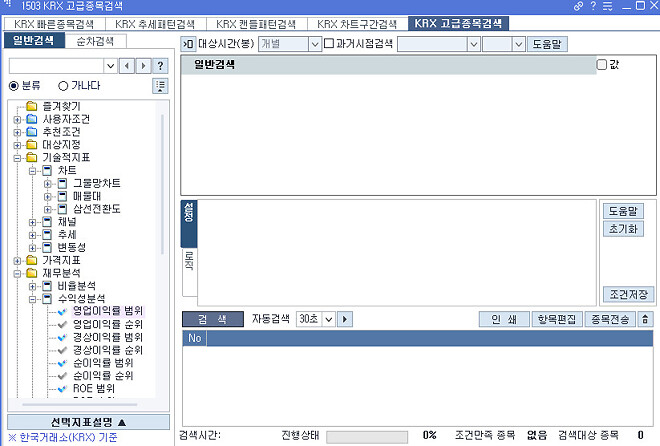Screen dimensions: 660x446
Task: Click the 사용자조건 folder icon
Action: click(x=32, y=119)
